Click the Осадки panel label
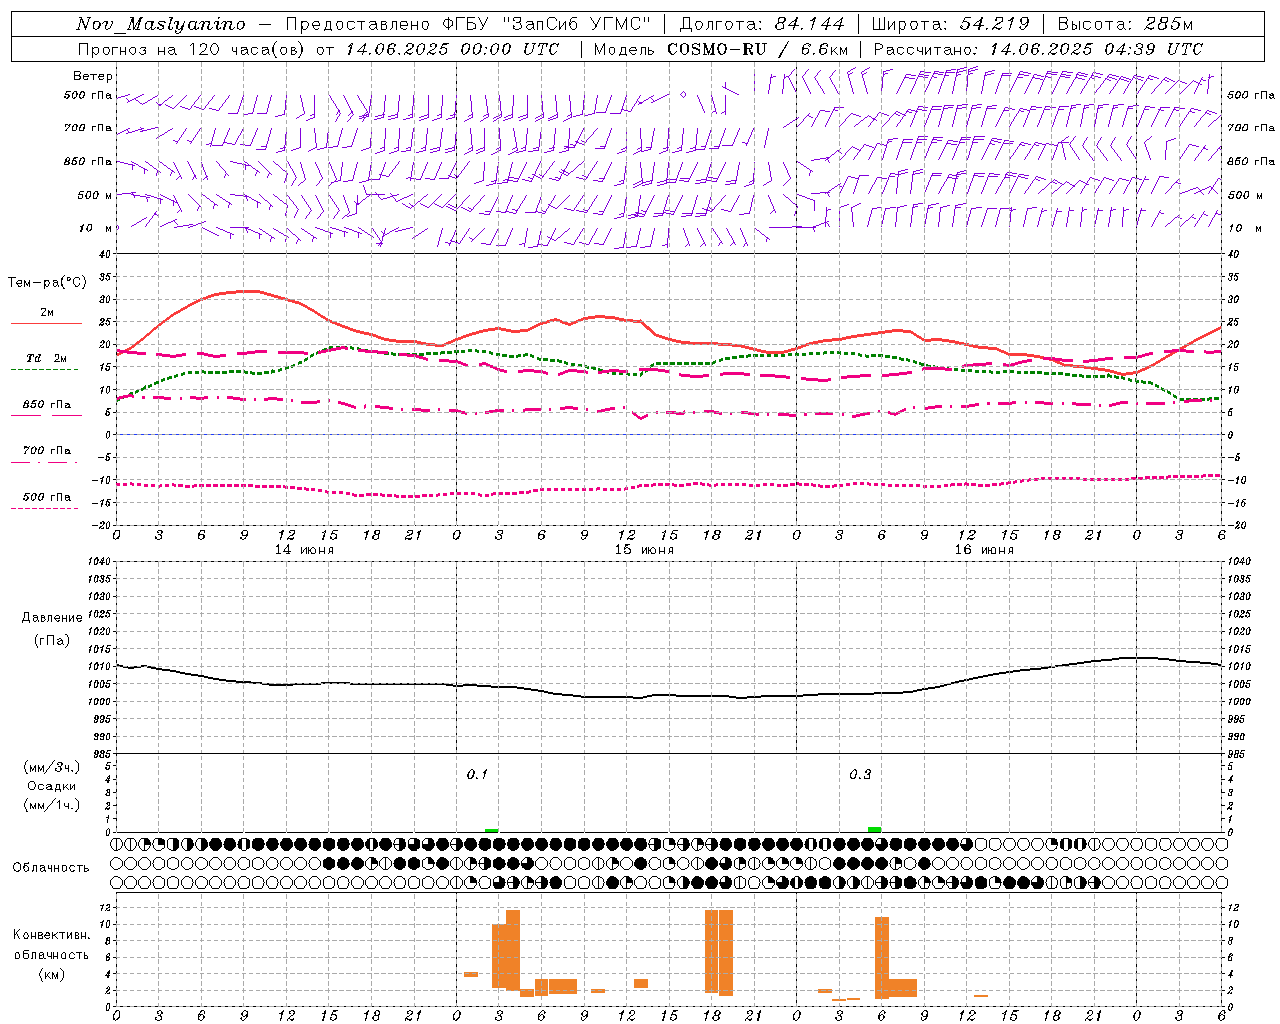The image size is (1280, 1024). click(x=52, y=786)
